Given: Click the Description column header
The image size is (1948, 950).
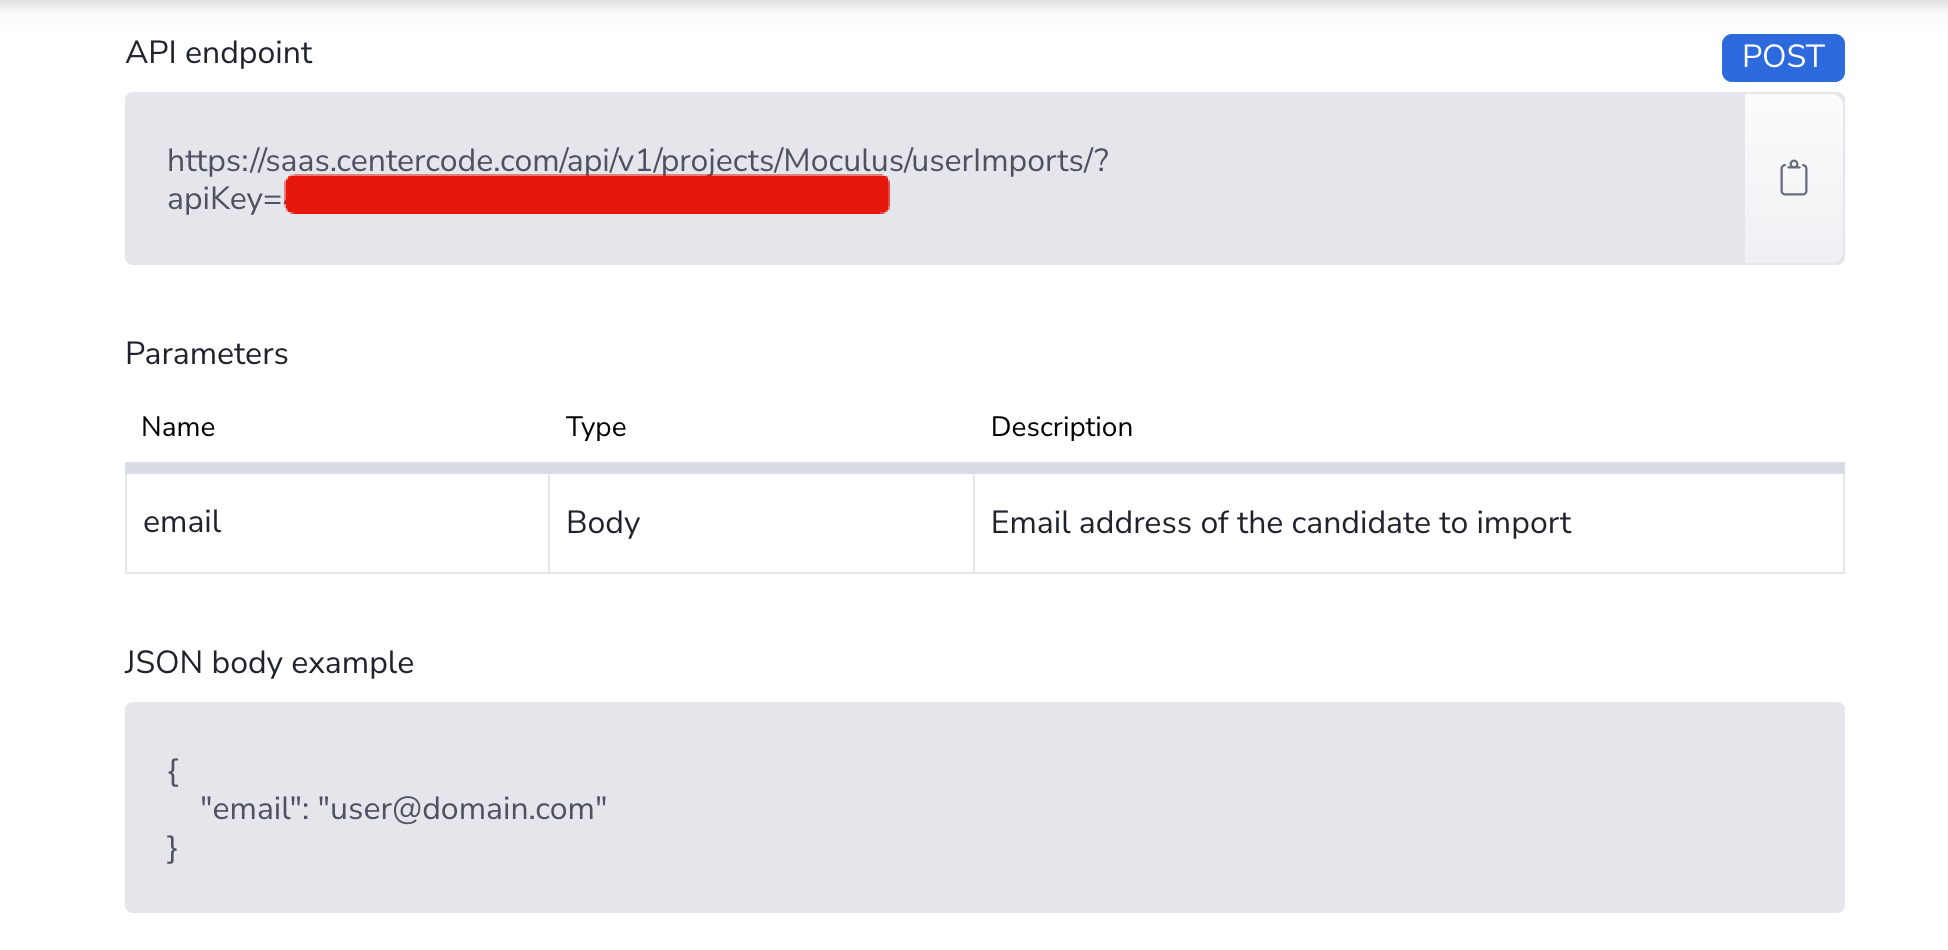Looking at the screenshot, I should [1062, 427].
